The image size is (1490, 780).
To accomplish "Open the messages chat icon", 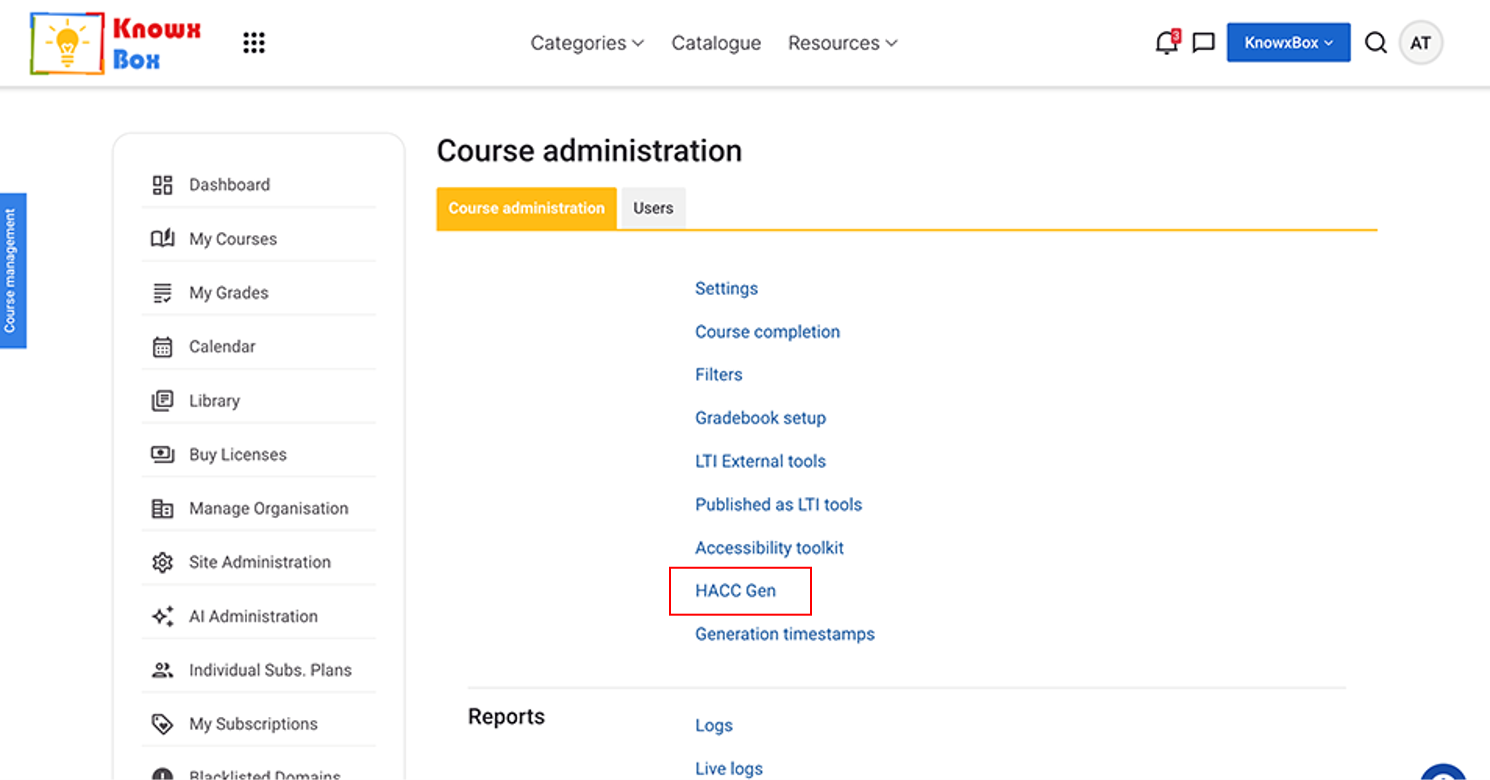I will 1204,43.
